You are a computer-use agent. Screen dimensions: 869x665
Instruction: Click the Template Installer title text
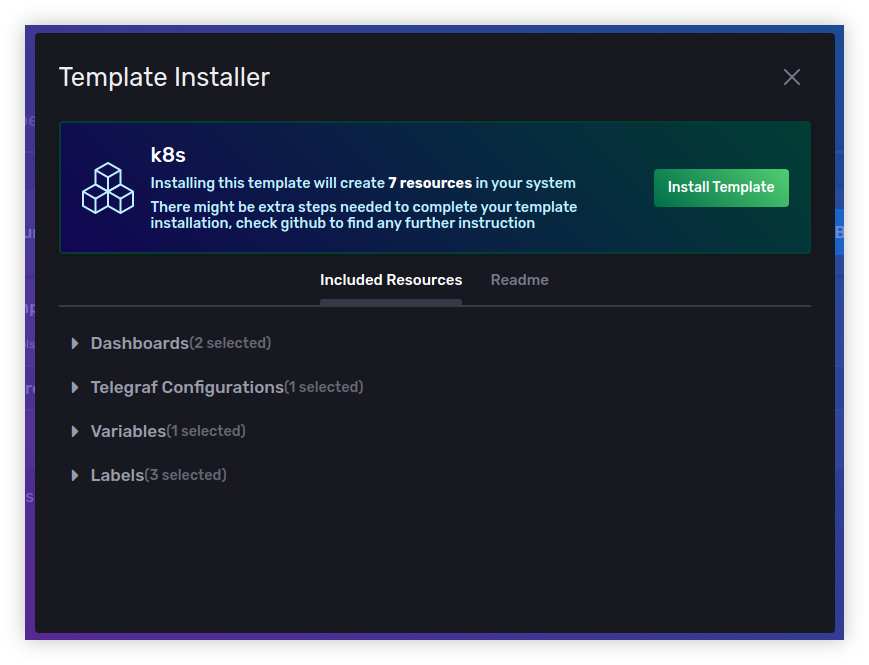pos(164,77)
